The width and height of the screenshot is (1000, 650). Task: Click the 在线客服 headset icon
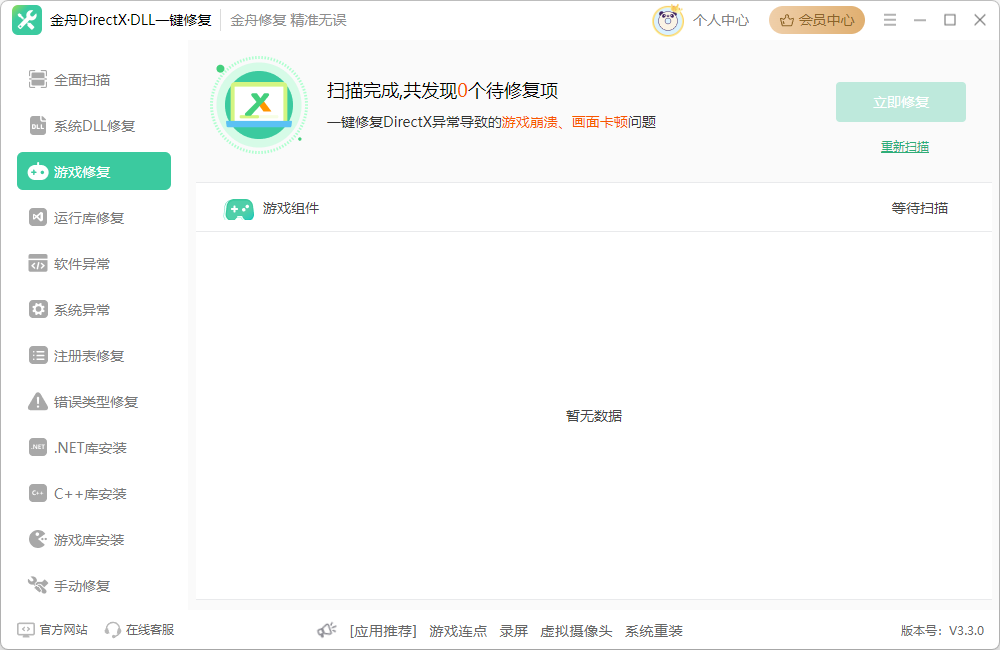pyautogui.click(x=112, y=630)
